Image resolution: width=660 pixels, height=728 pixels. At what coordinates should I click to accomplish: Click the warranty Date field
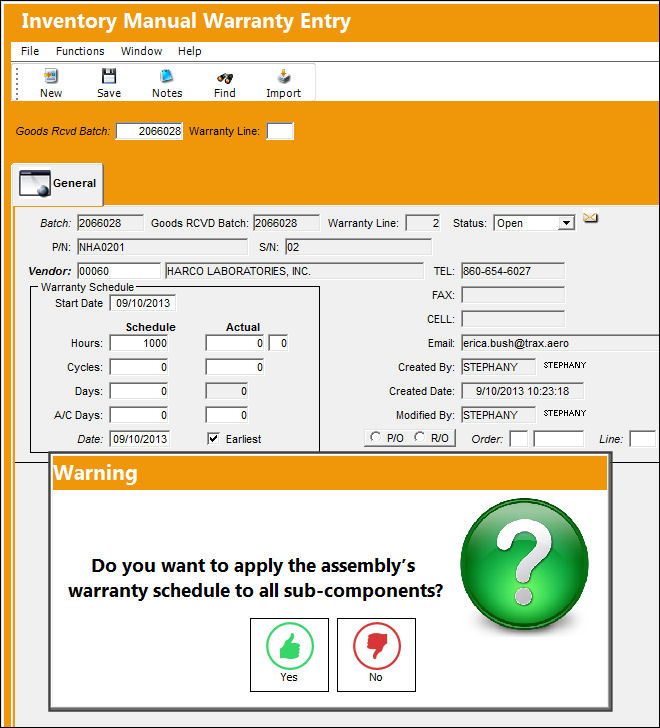[x=140, y=439]
